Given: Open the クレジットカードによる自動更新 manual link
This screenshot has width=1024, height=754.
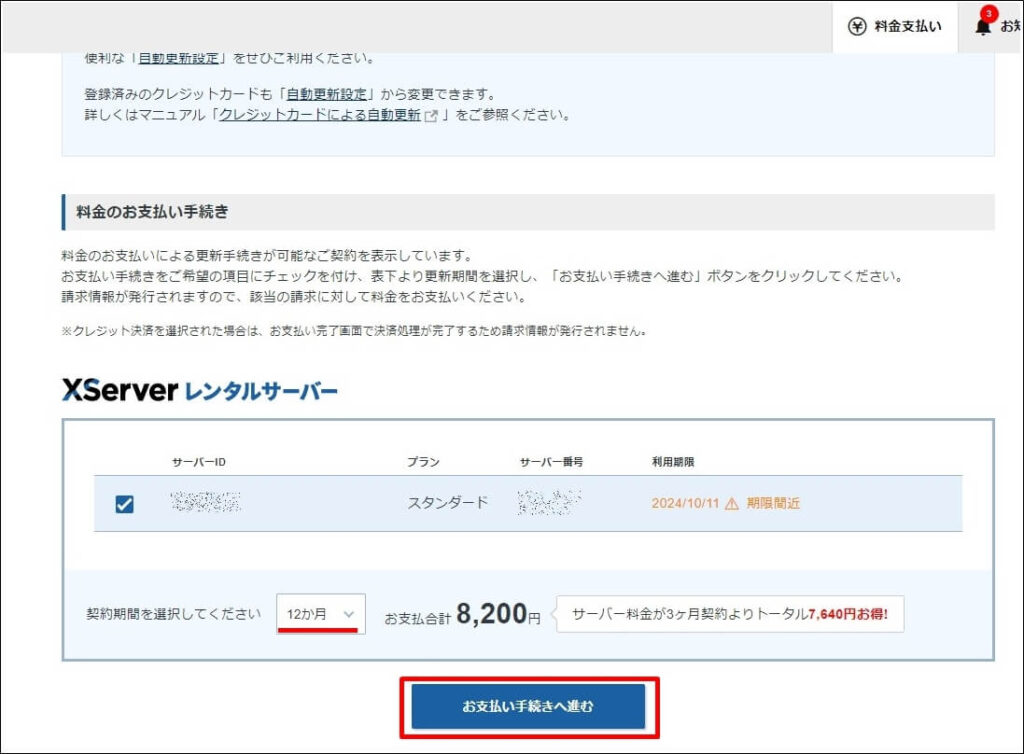Looking at the screenshot, I should [319, 115].
